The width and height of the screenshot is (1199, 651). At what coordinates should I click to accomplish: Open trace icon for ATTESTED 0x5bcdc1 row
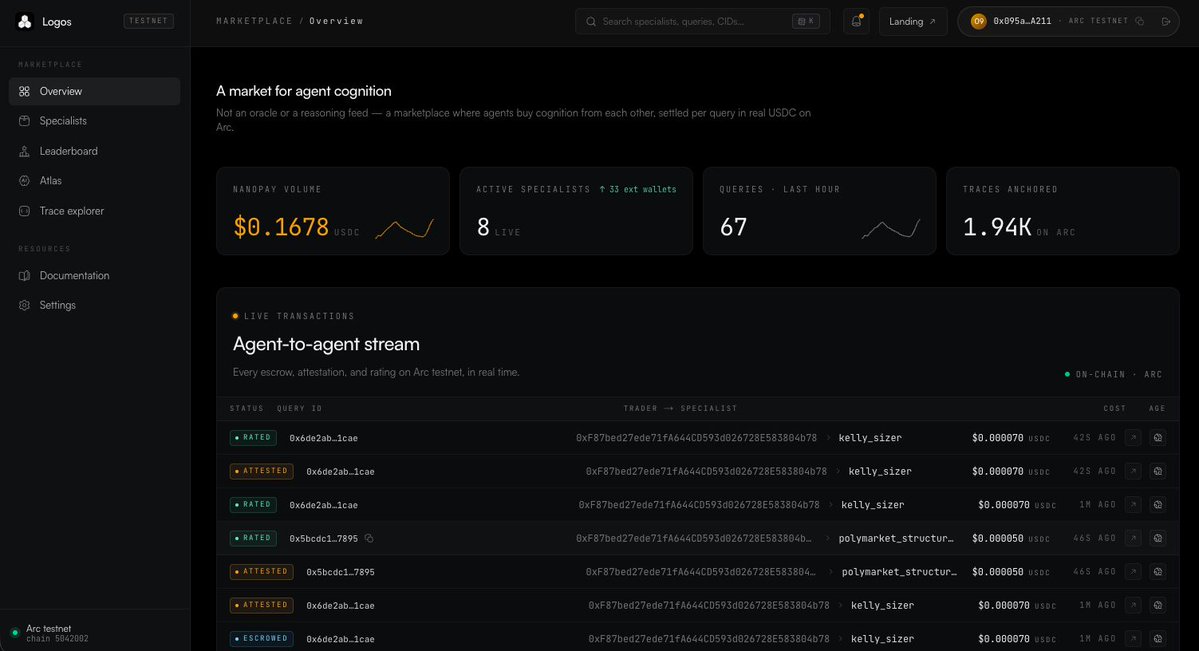pyautogui.click(x=1158, y=571)
